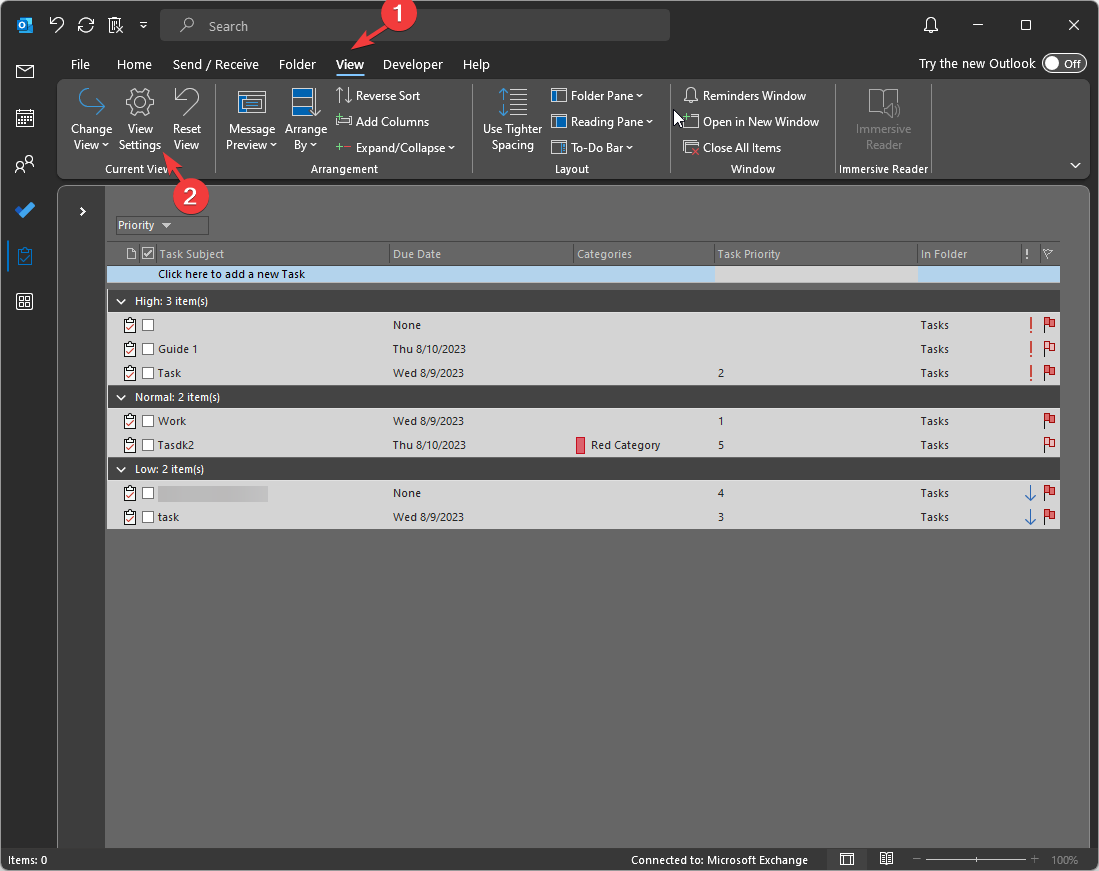Screen dimensions: 1099x871
Task: Open Mail from the navigation sidebar
Action: 24,71
